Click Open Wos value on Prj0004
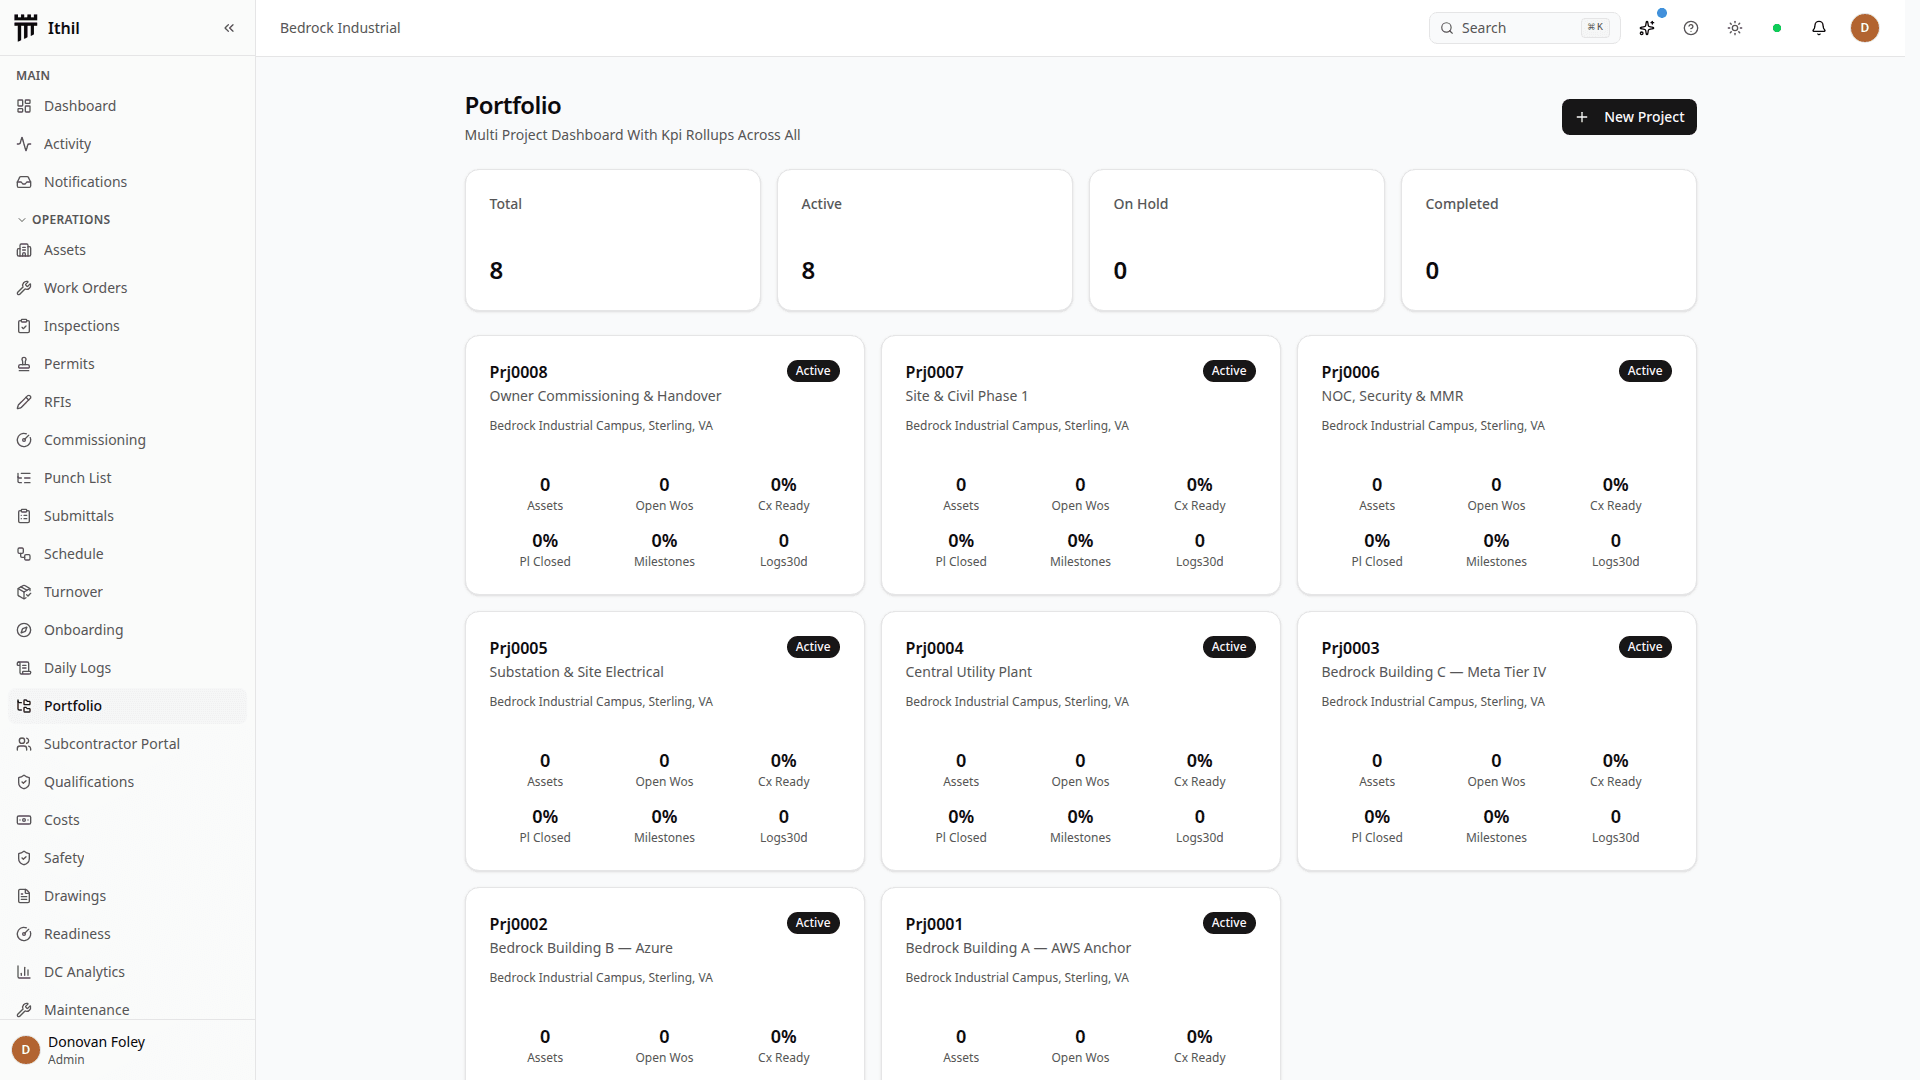 1080,761
